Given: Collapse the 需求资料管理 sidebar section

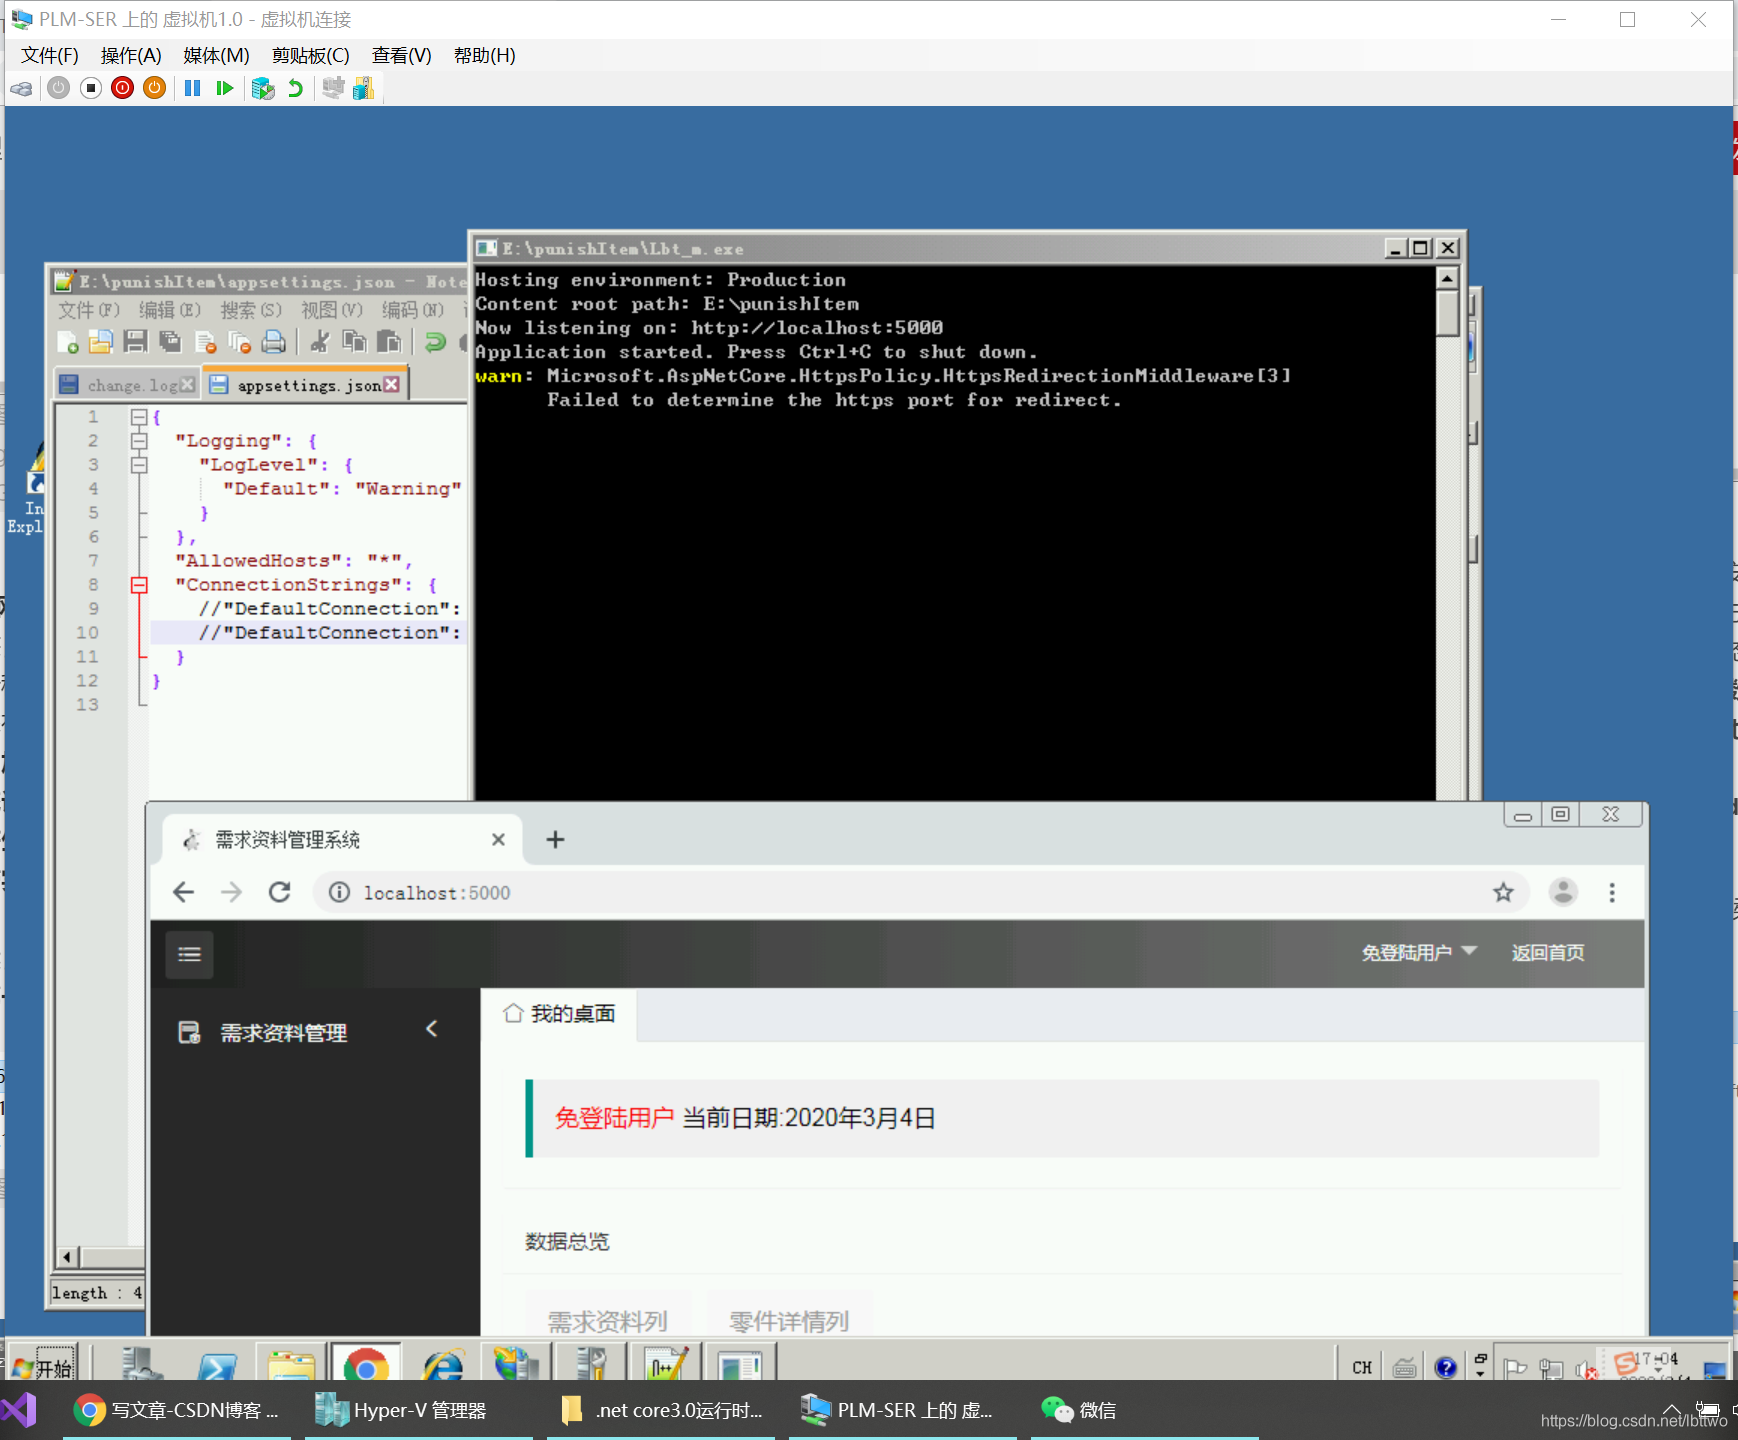Looking at the screenshot, I should (x=432, y=1029).
